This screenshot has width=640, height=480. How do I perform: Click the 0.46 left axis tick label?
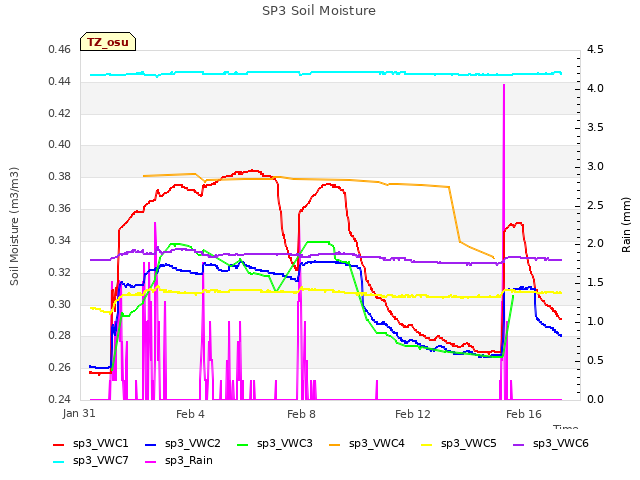point(60,50)
